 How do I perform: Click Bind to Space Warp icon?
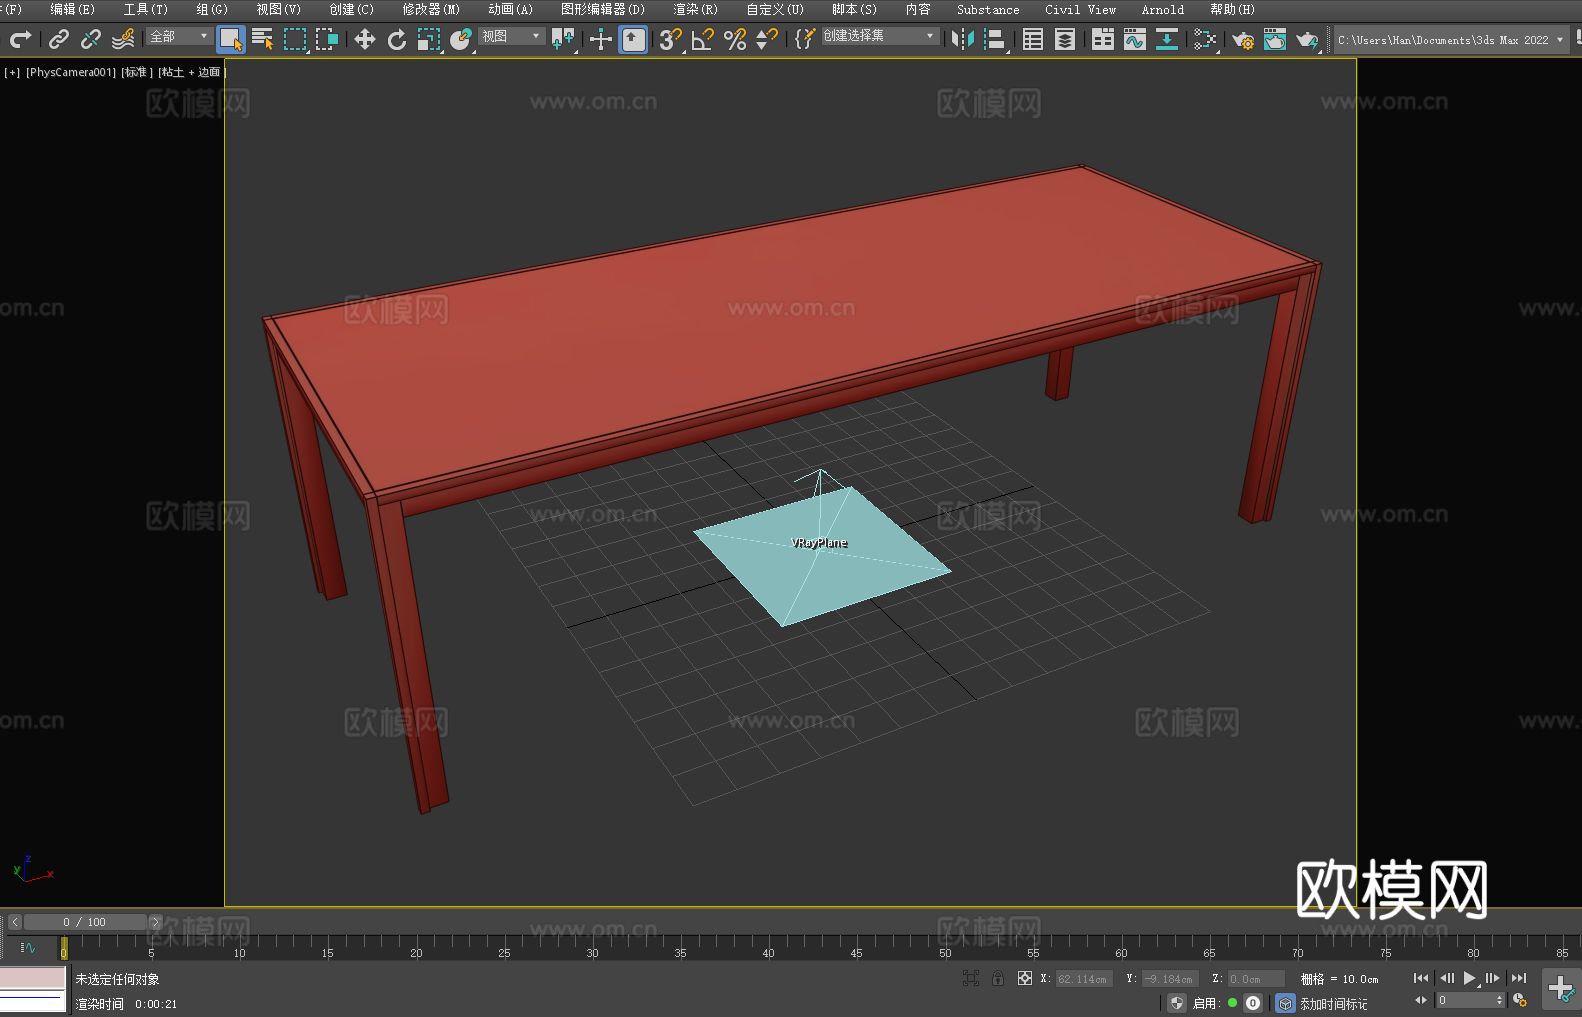123,39
